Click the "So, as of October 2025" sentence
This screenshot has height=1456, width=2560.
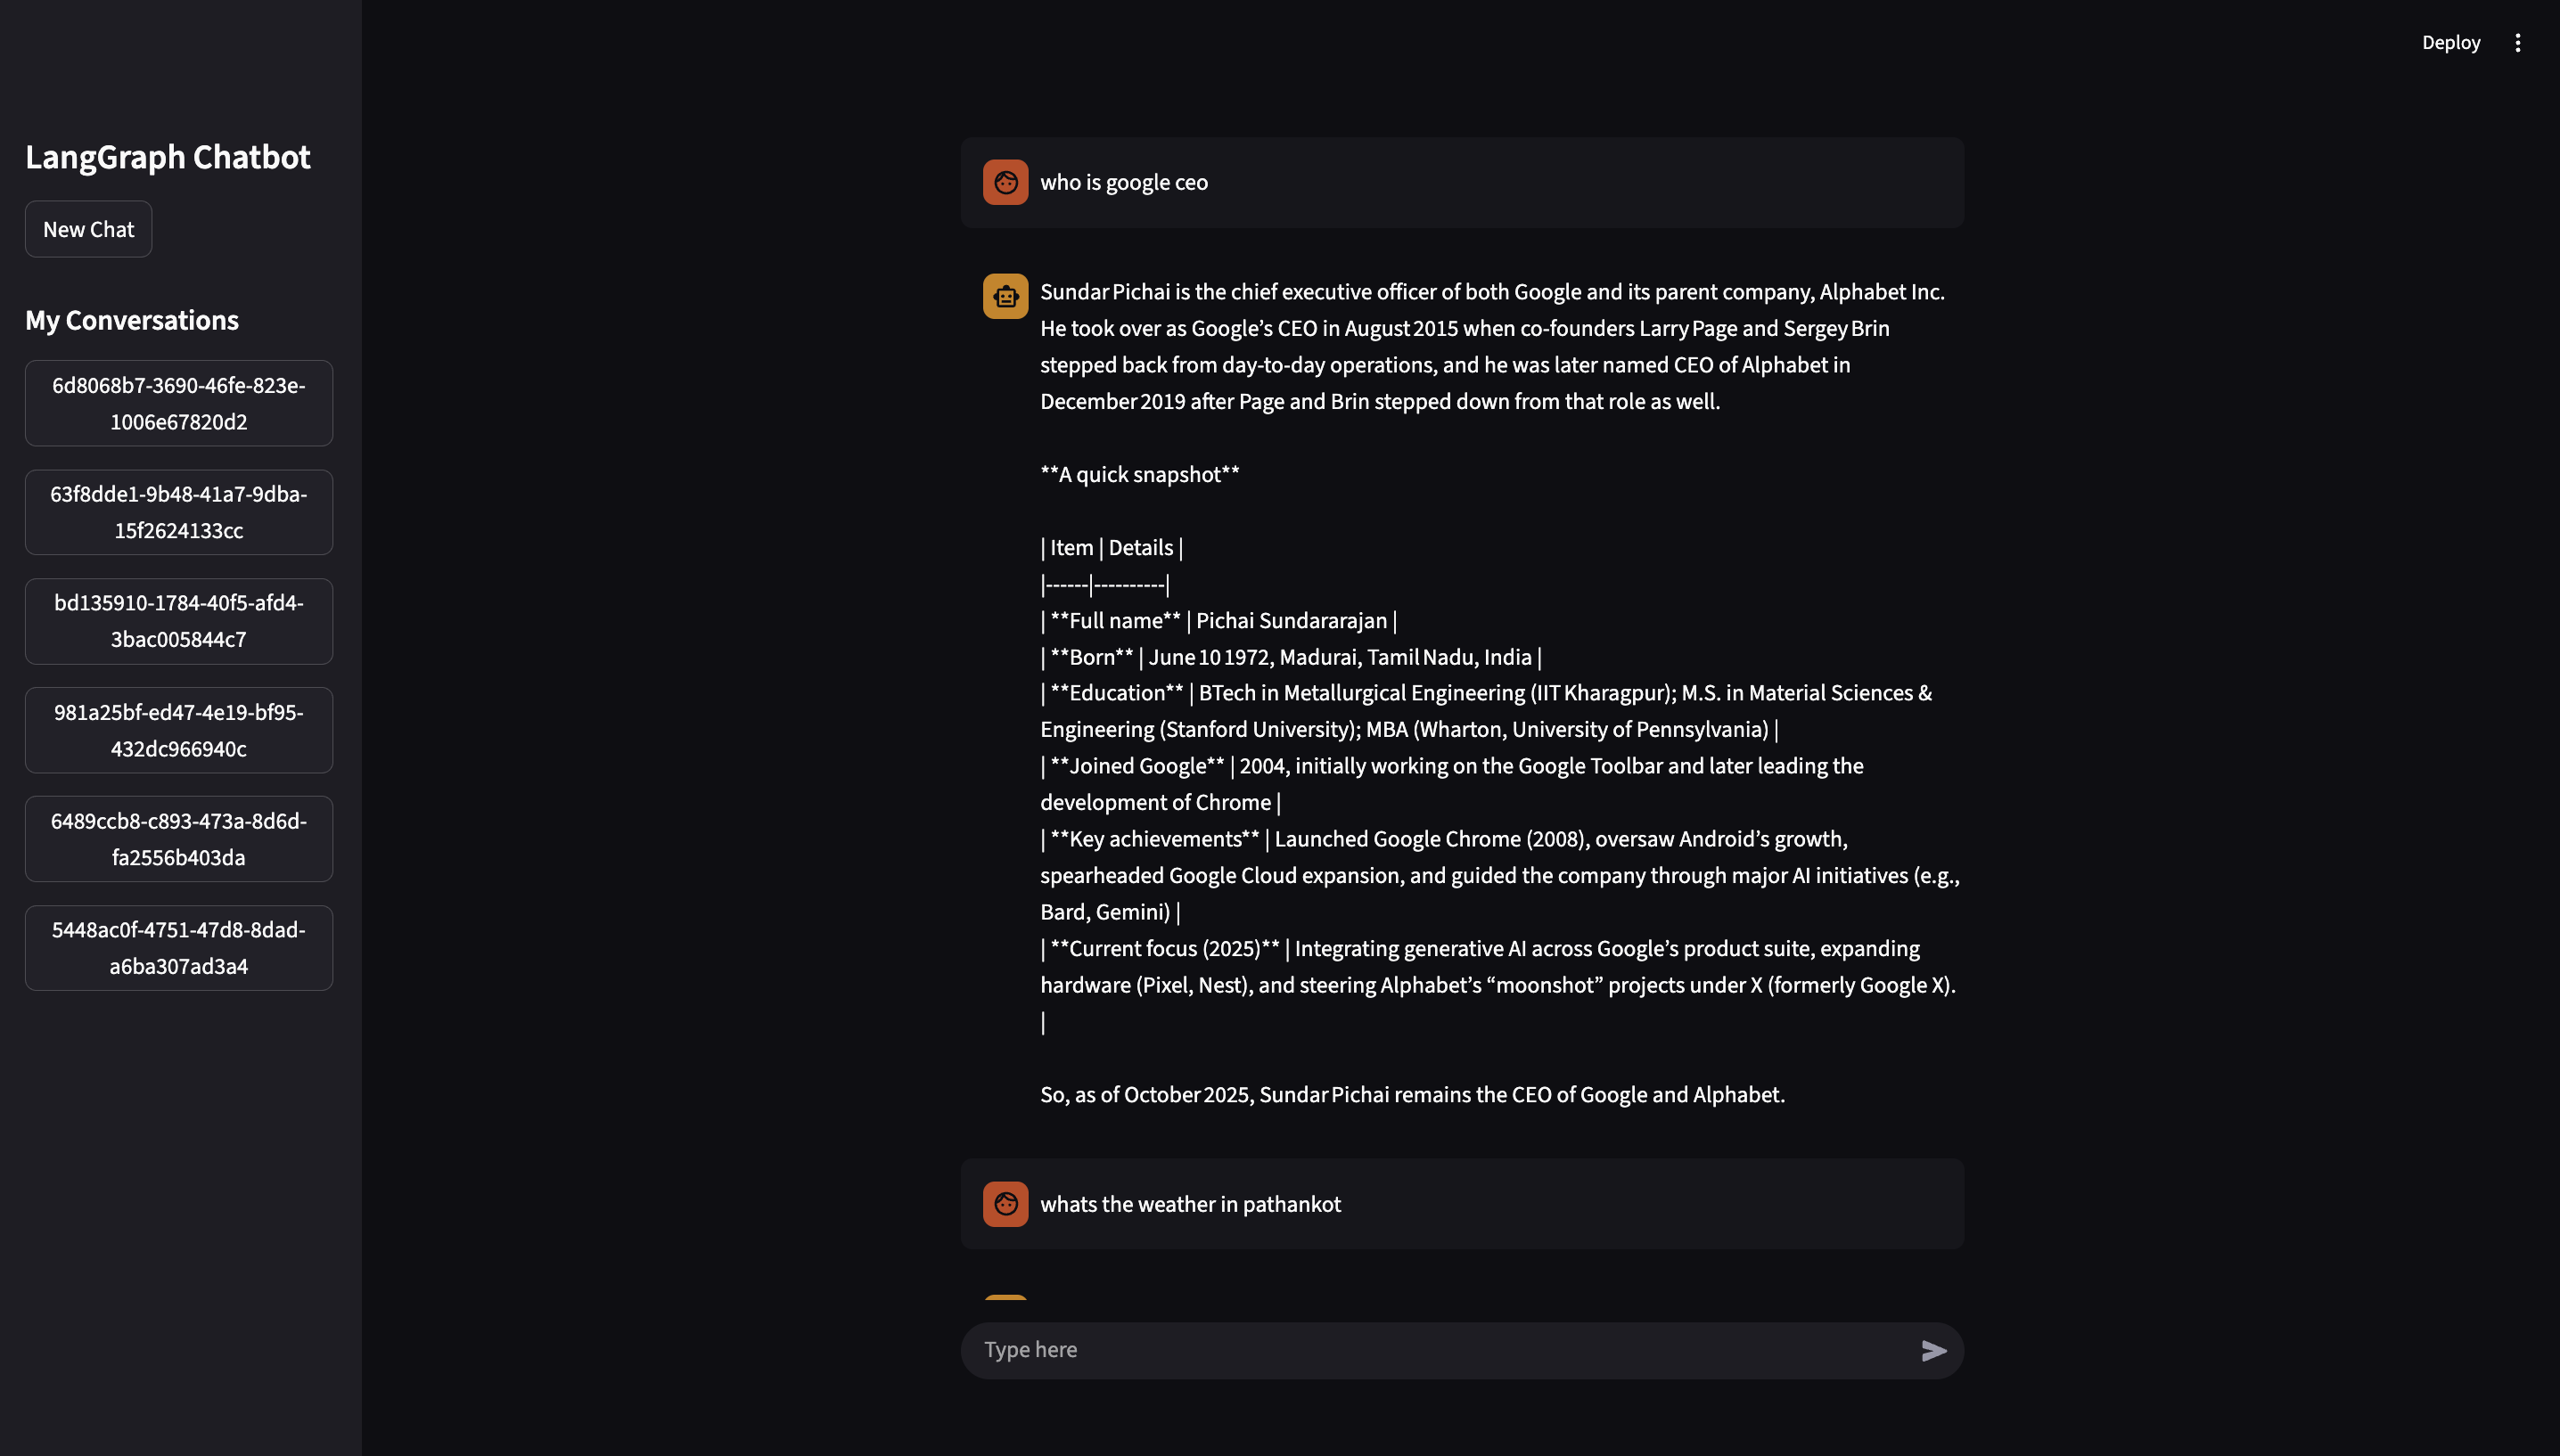click(x=1412, y=1094)
